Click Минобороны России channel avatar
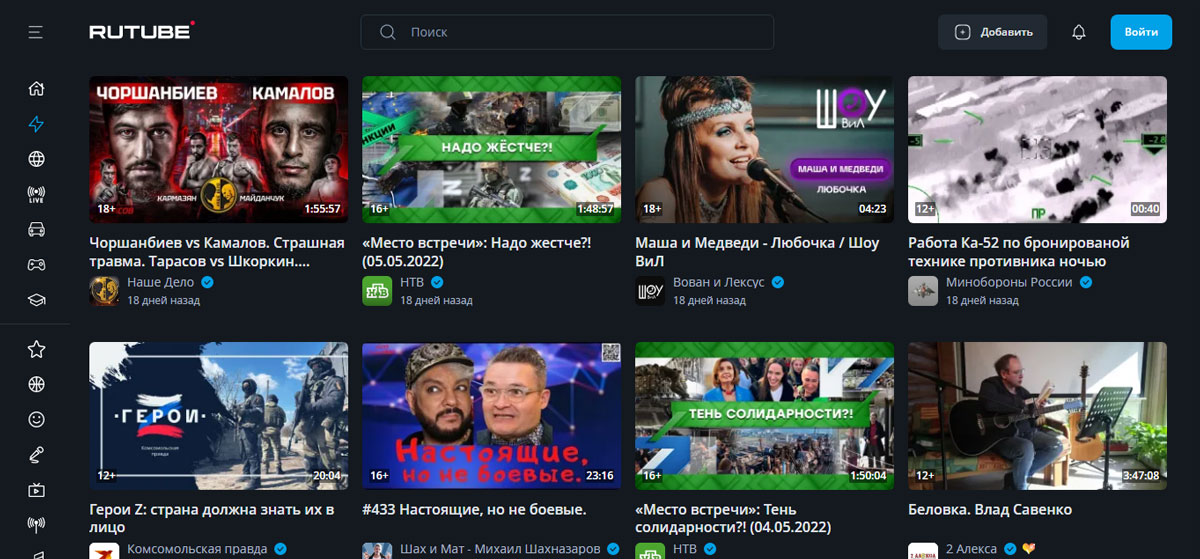The height and width of the screenshot is (559, 1200). pos(923,291)
